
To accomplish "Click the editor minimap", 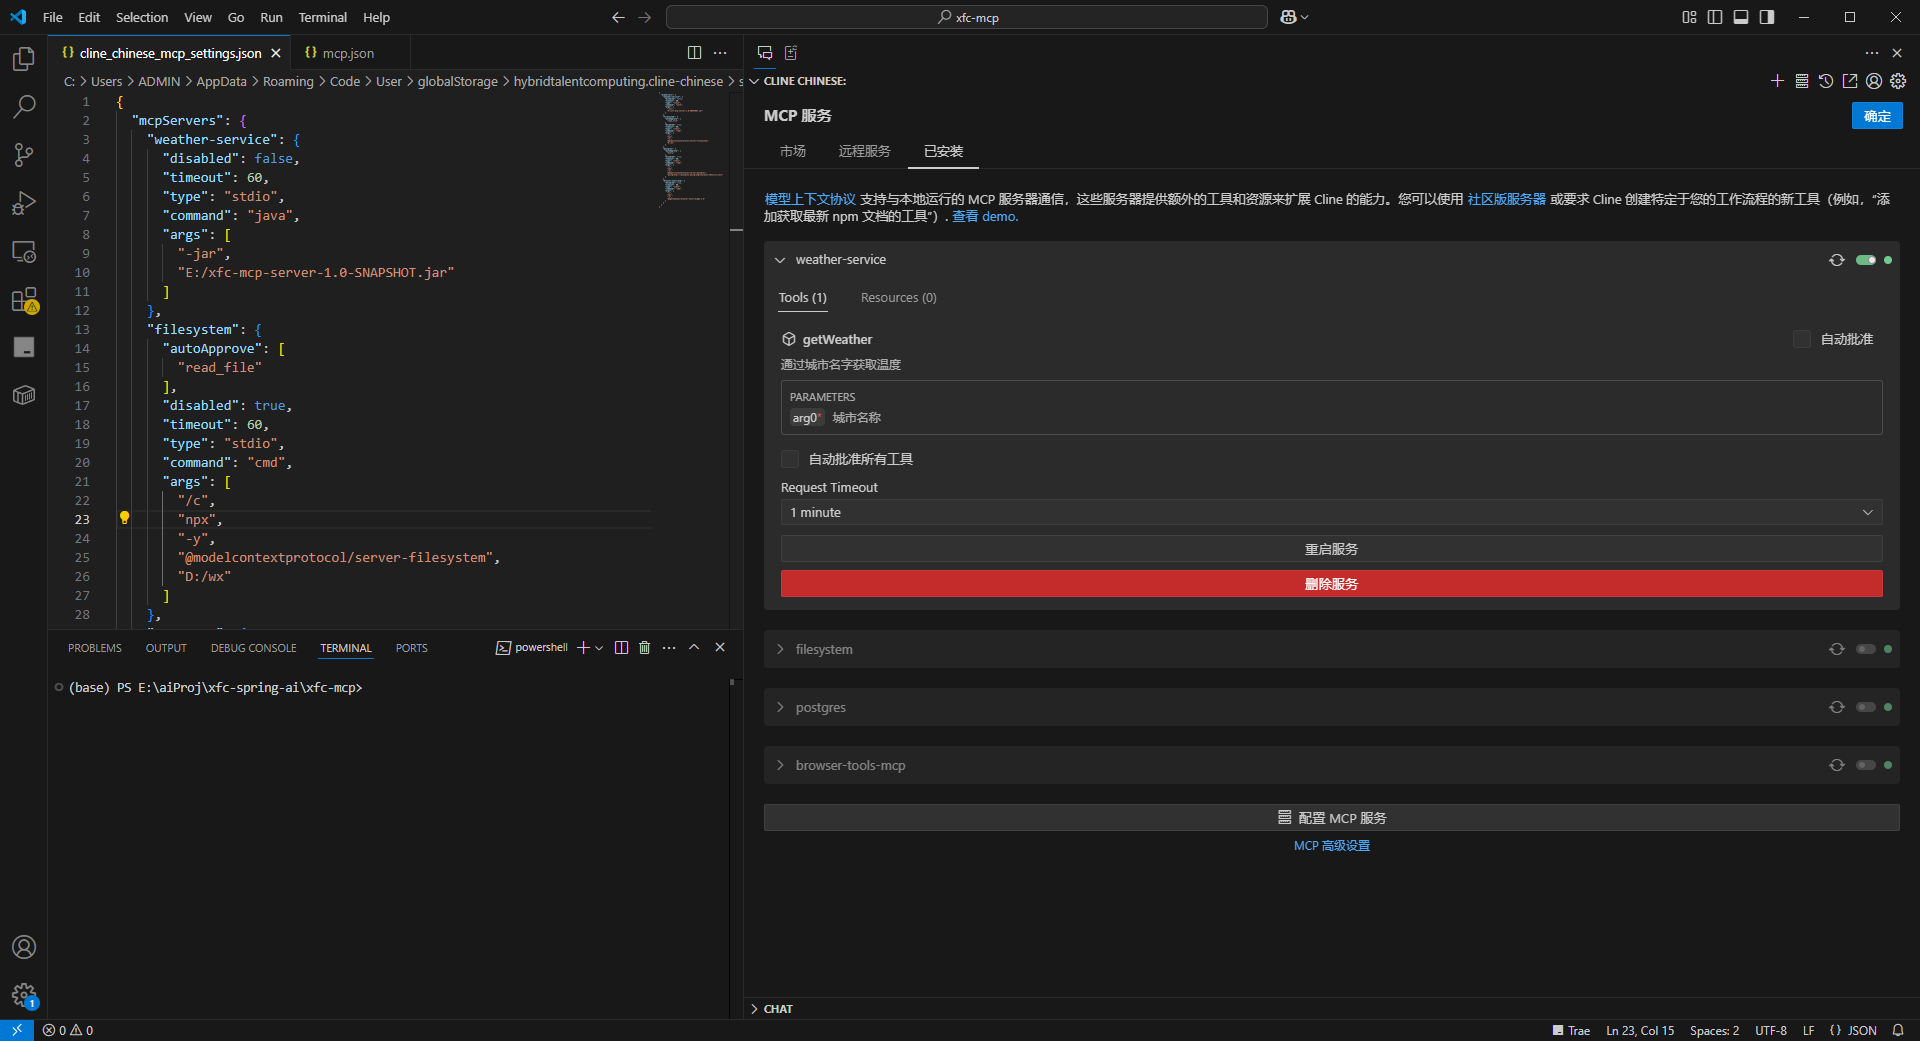I will coord(692,150).
